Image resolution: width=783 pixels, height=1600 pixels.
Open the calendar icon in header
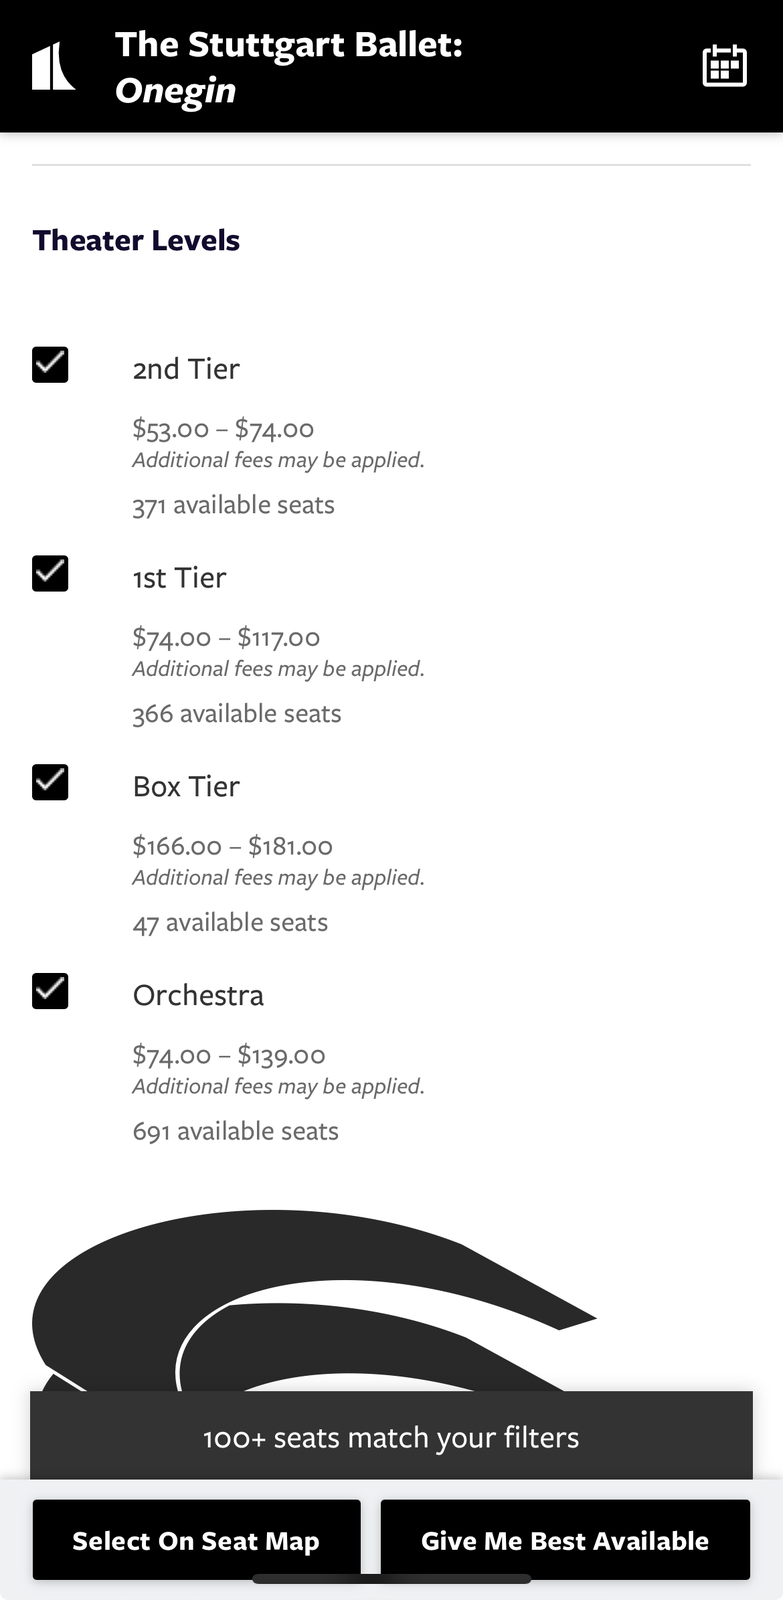point(724,66)
